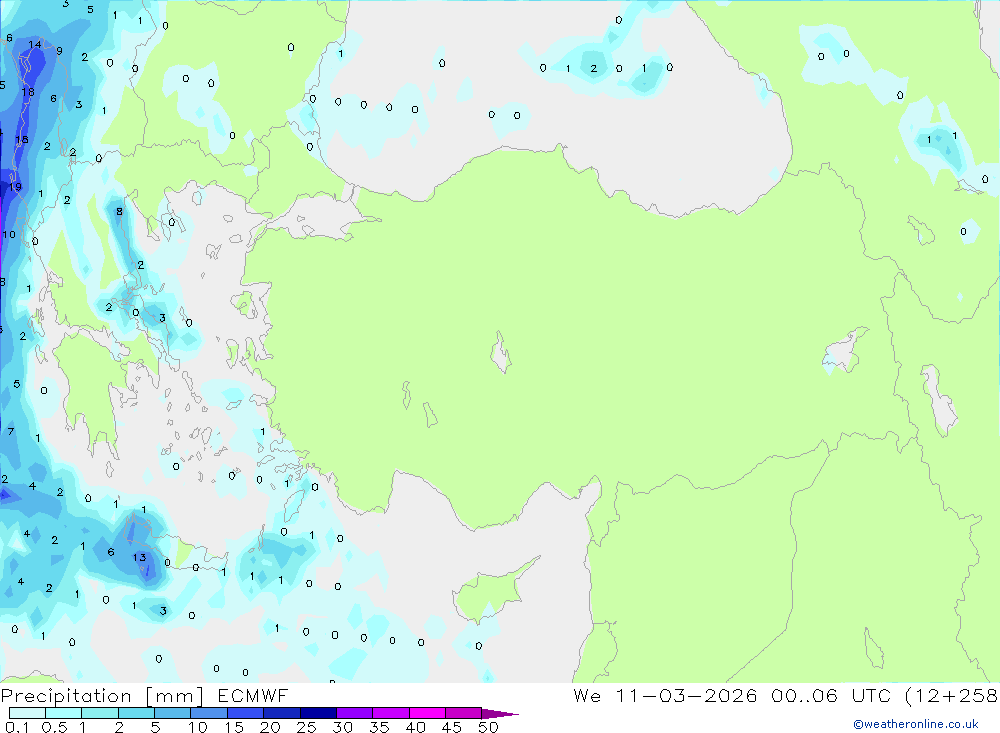Select the 40–45 mm magenta legend swatch
Viewport: 1000px width, 733px height.
[427, 713]
